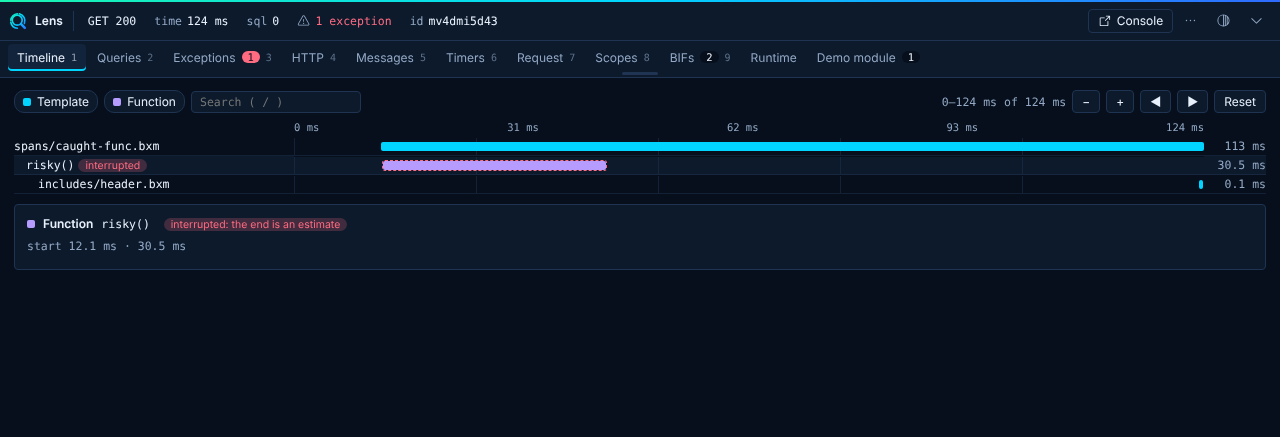Select the Runtime tab
The height and width of the screenshot is (437, 1280).
pyautogui.click(x=773, y=58)
